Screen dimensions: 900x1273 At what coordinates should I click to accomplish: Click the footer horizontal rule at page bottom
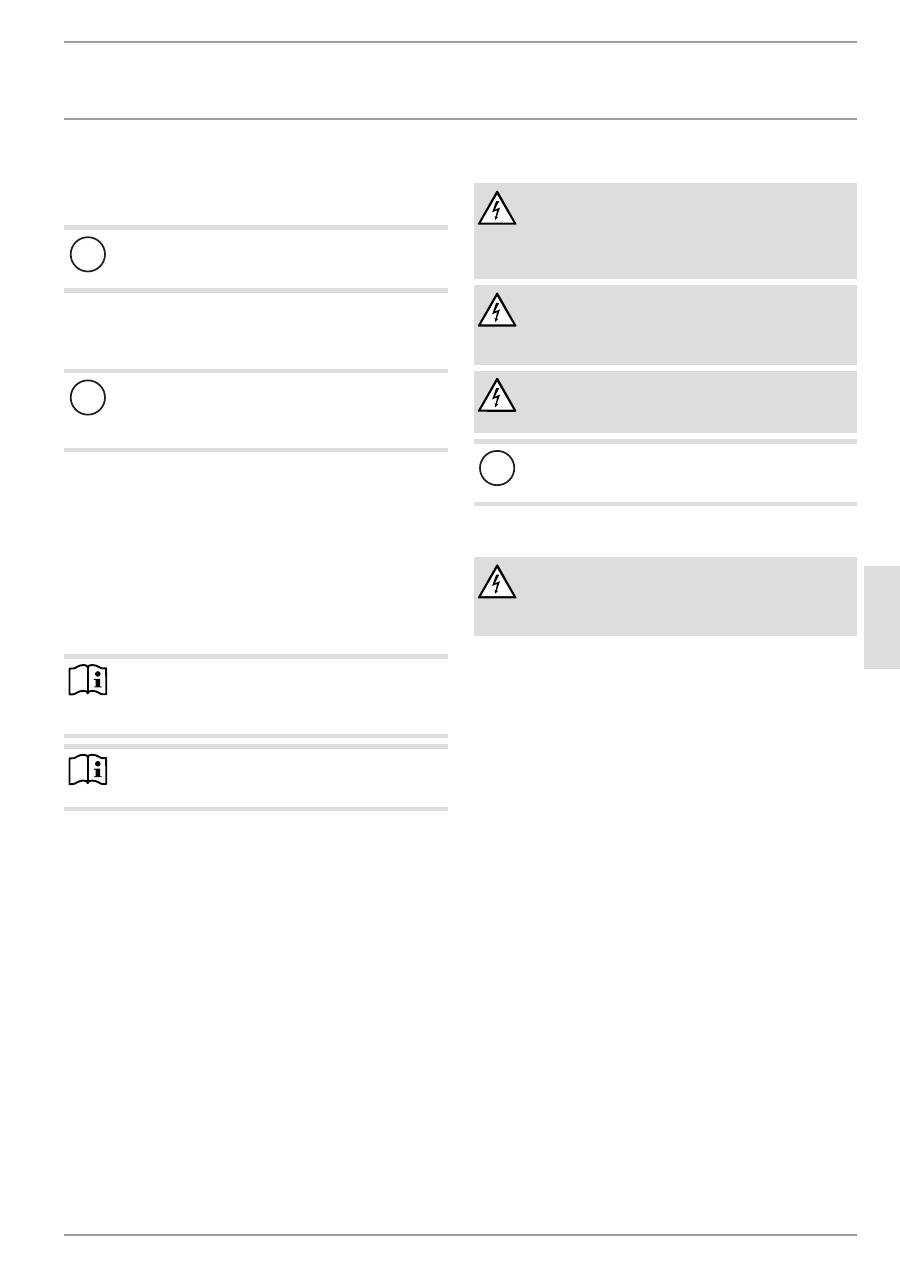[x=460, y=1235]
